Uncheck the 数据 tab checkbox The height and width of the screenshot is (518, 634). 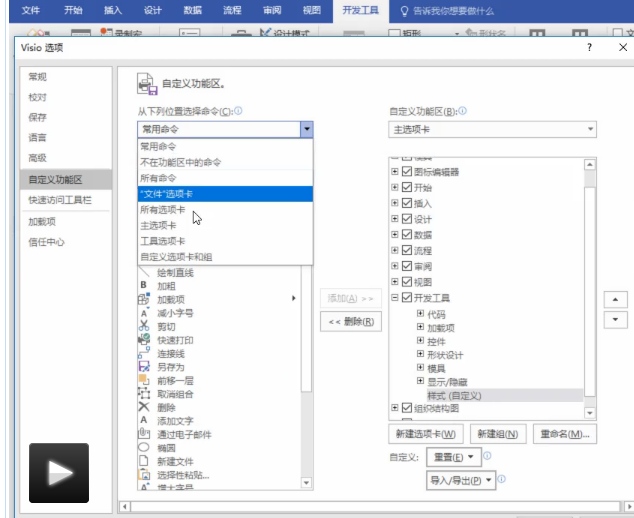[x=407, y=235]
